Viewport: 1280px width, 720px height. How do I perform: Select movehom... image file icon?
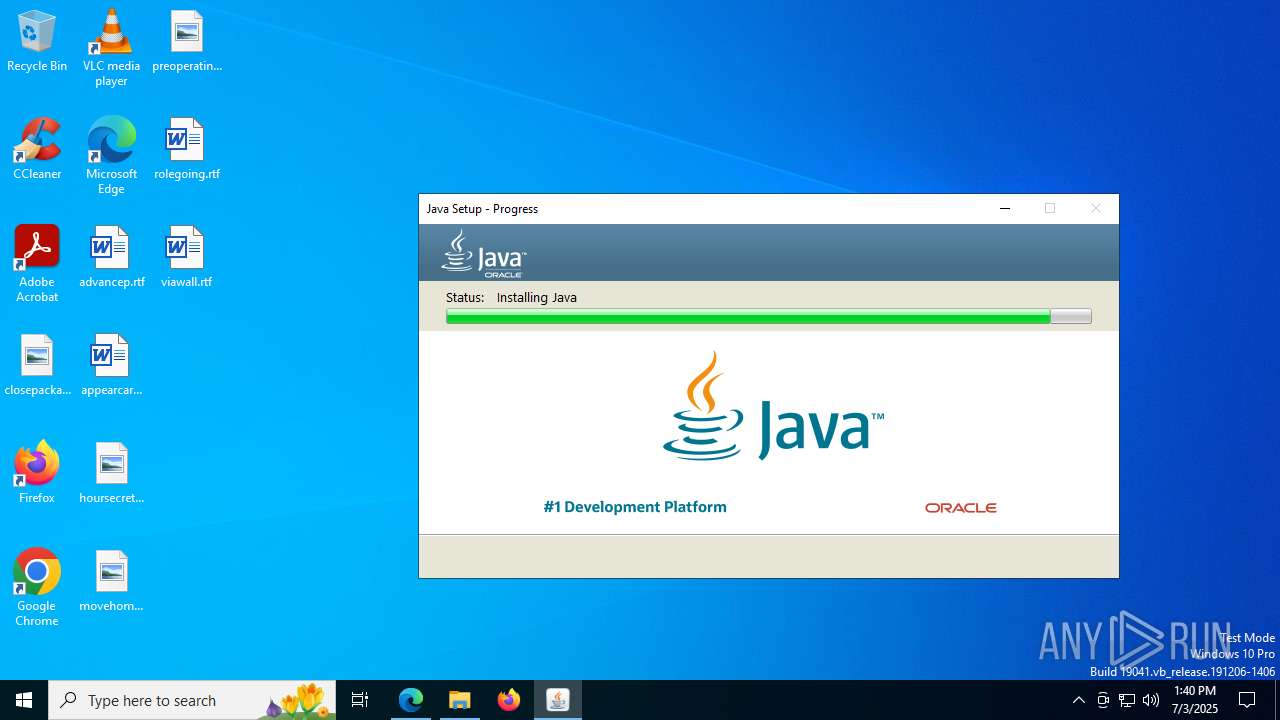point(111,581)
